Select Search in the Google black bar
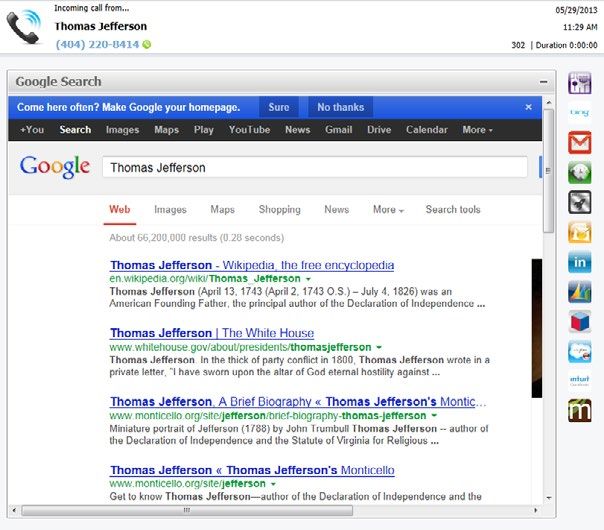The width and height of the screenshot is (604, 530). click(75, 130)
